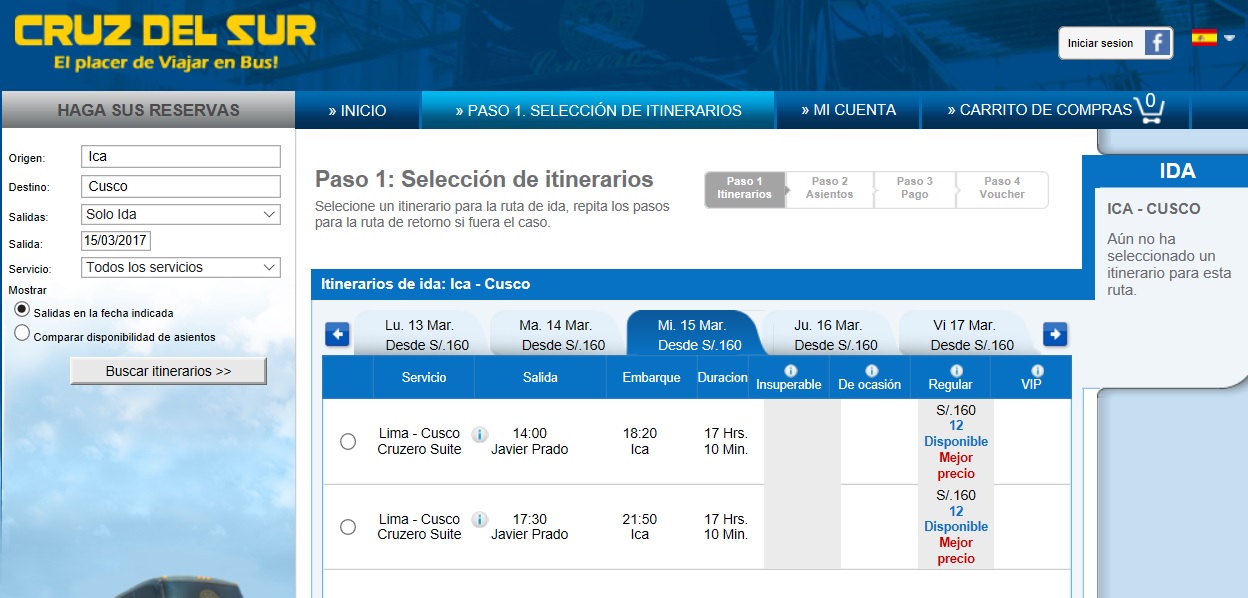This screenshot has width=1248, height=598.
Task: Expand the Servicio Todos los servicios dropdown
Action: coord(181,267)
